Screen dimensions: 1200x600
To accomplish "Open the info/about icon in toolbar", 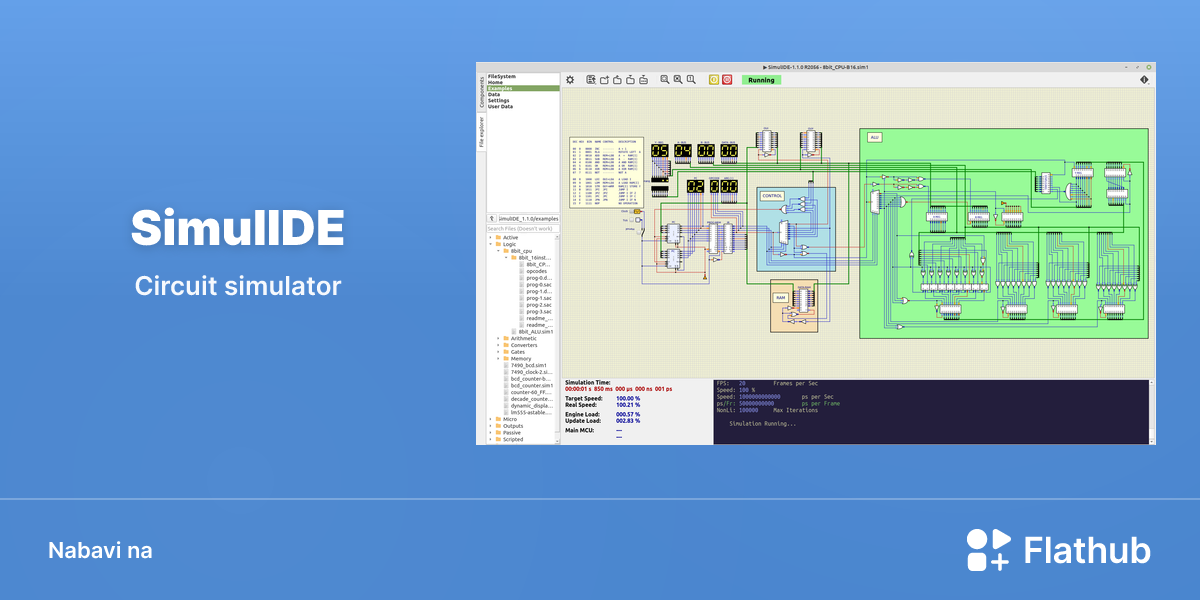I will point(1144,80).
